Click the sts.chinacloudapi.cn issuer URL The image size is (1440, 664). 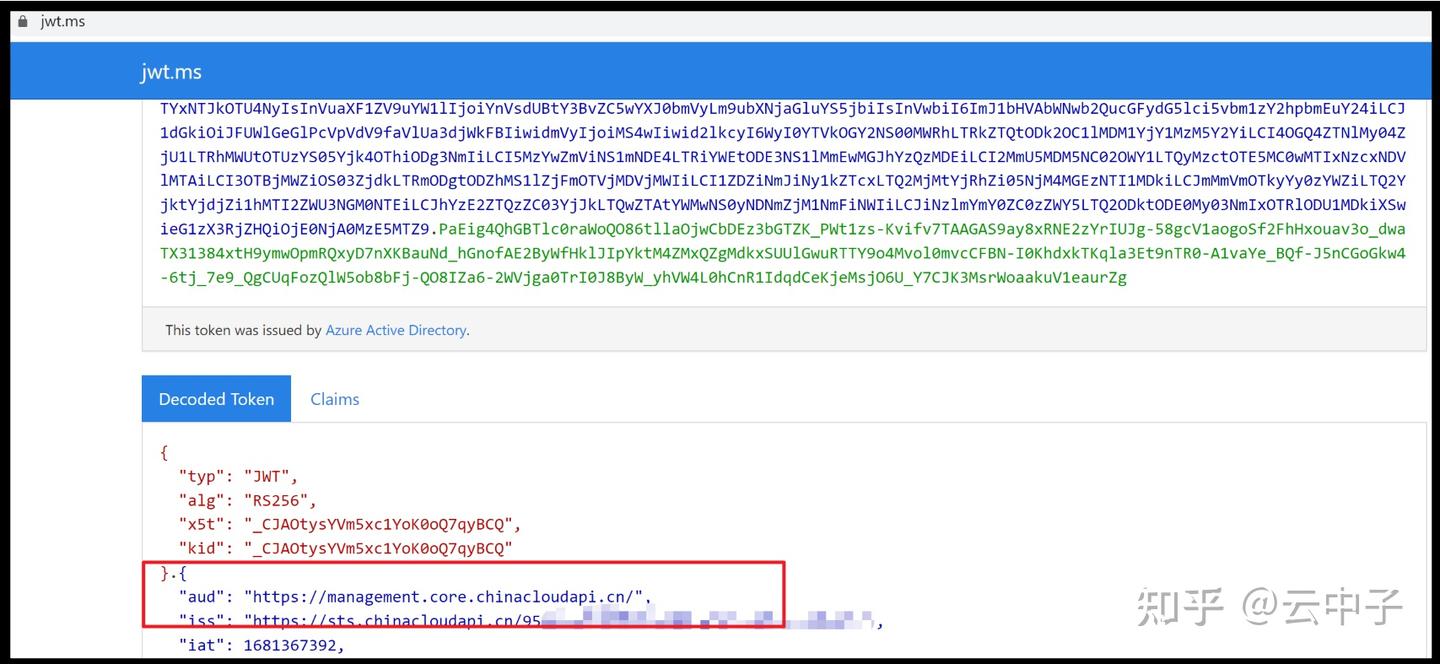[x=390, y=620]
